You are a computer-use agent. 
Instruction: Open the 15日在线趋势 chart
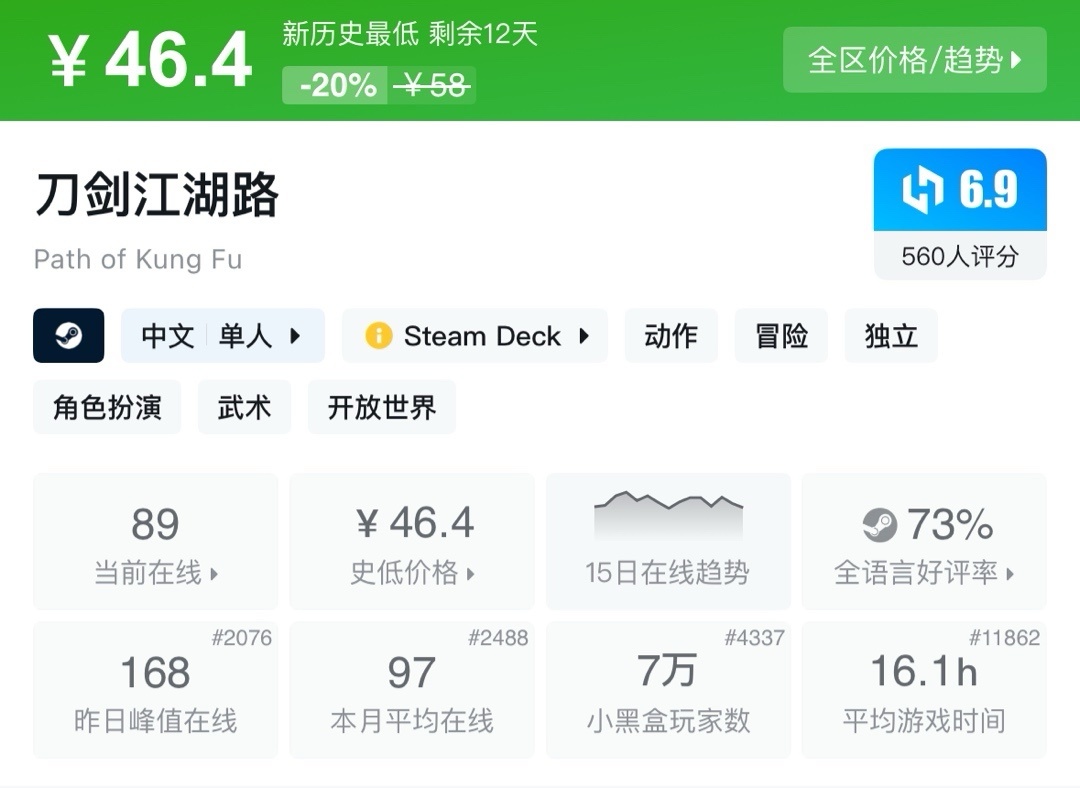click(x=667, y=540)
